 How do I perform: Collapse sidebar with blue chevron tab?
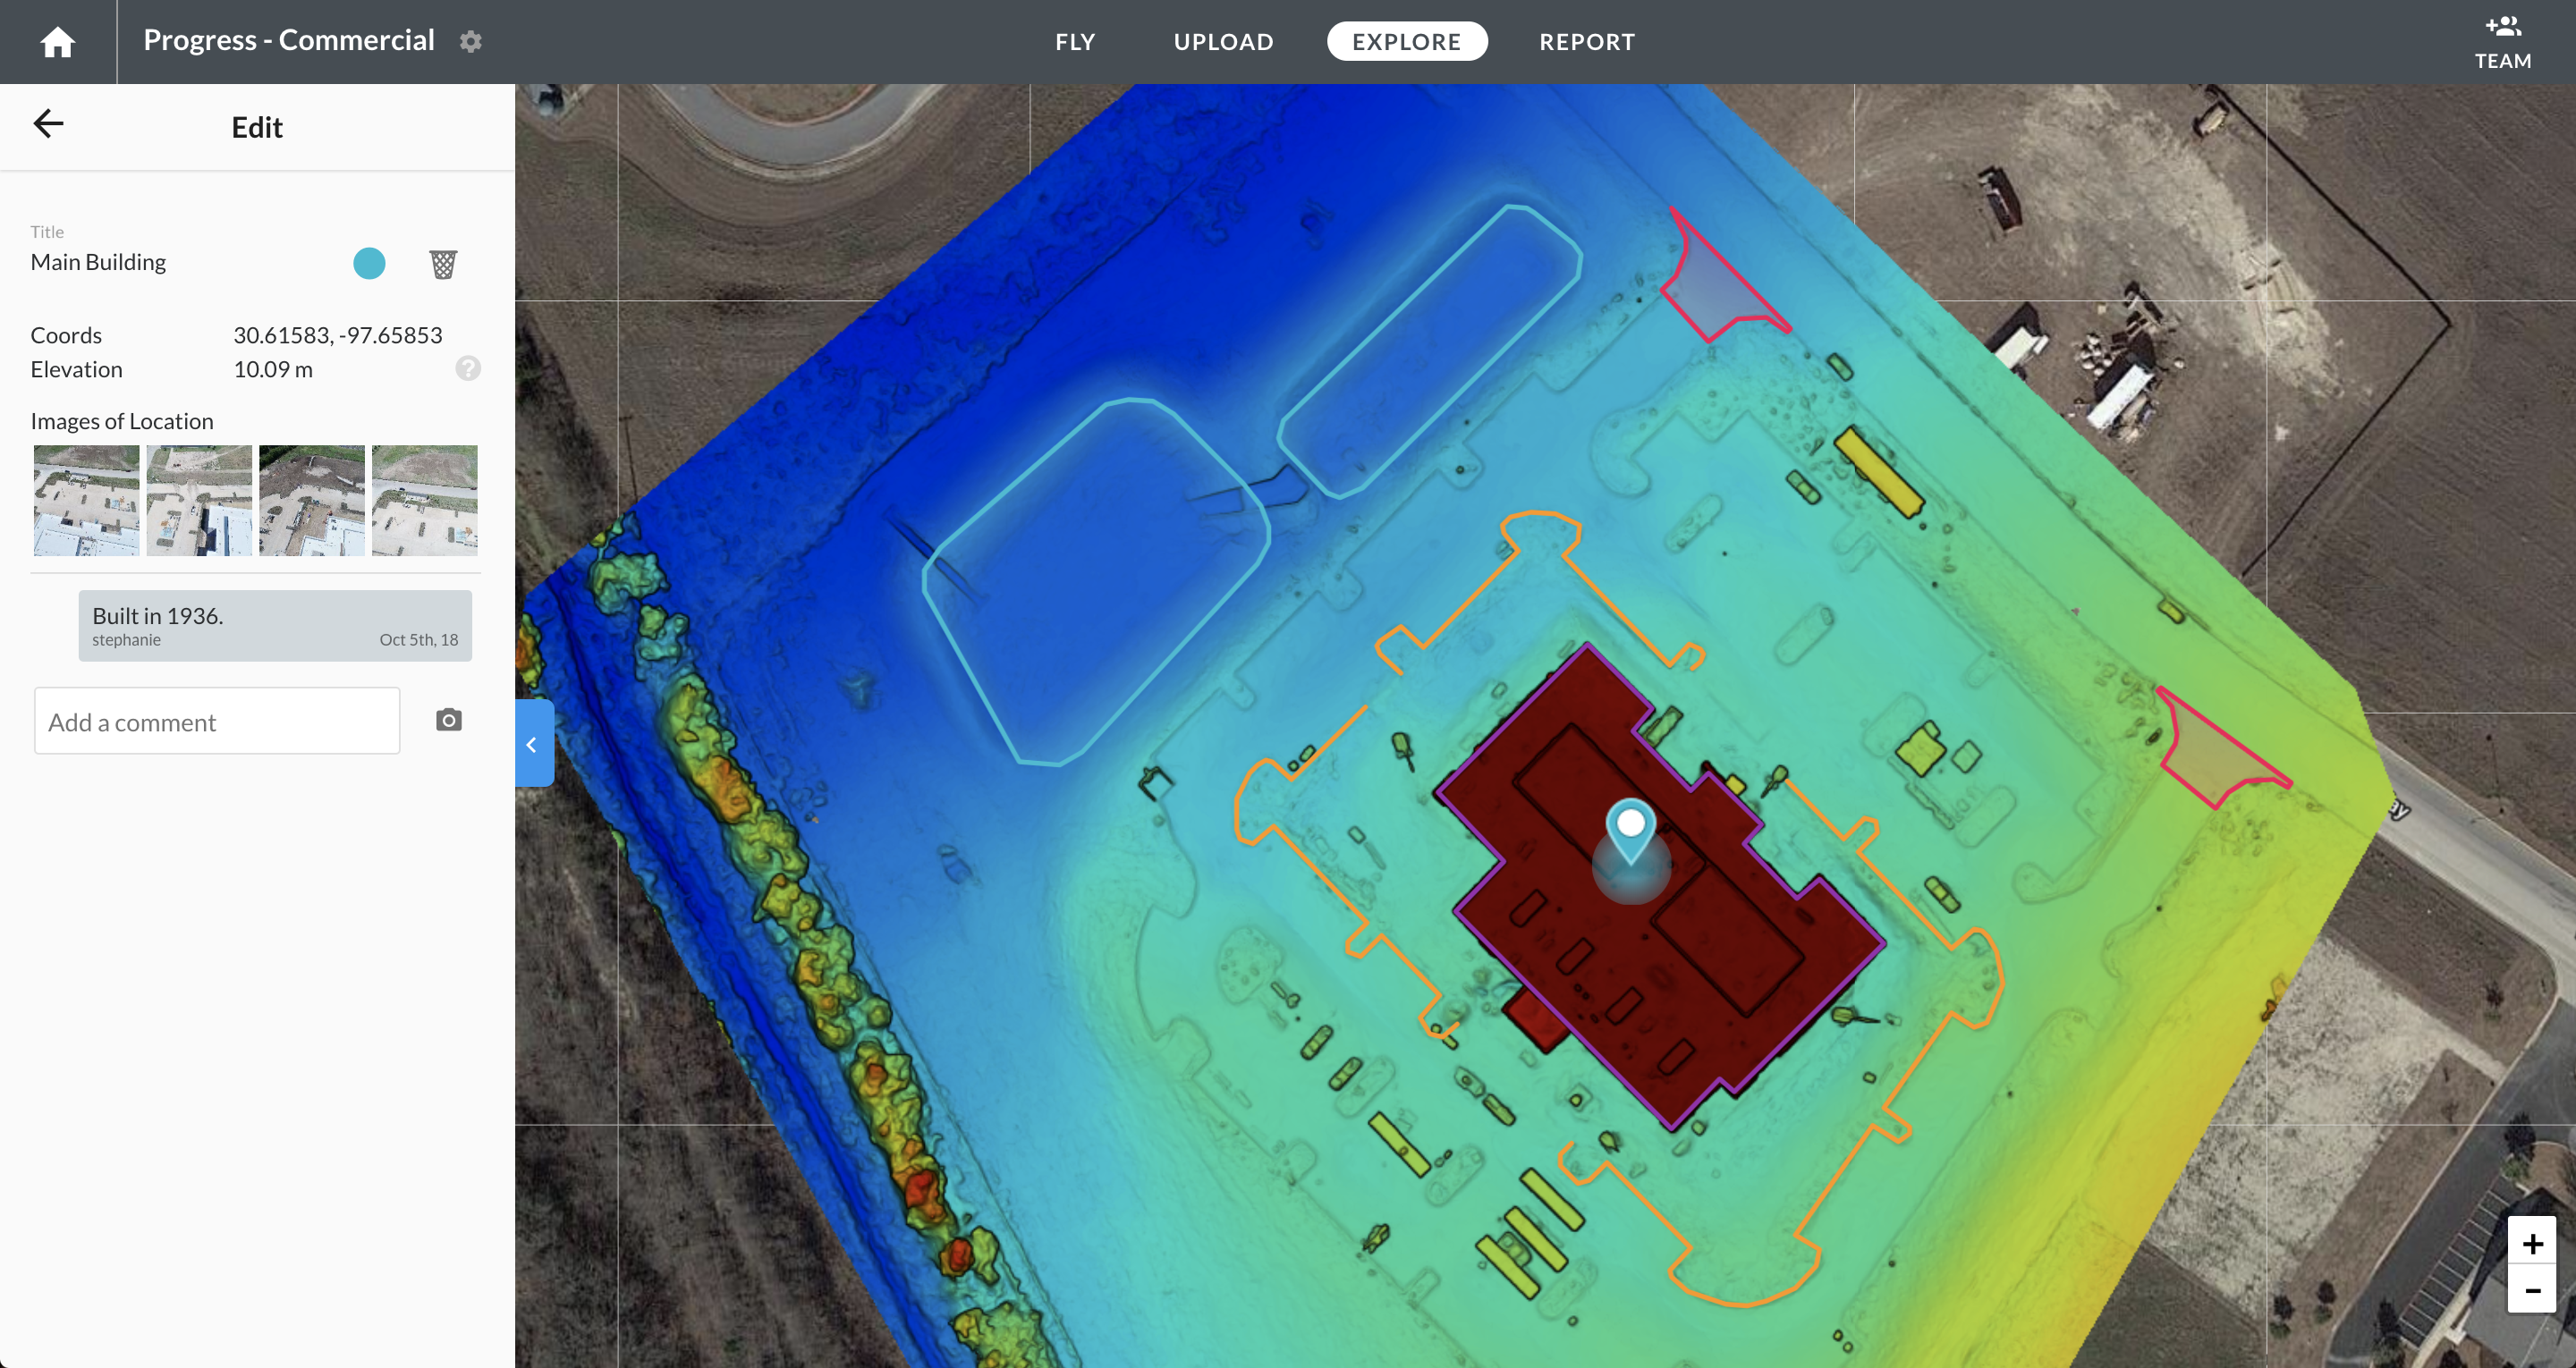coord(533,744)
